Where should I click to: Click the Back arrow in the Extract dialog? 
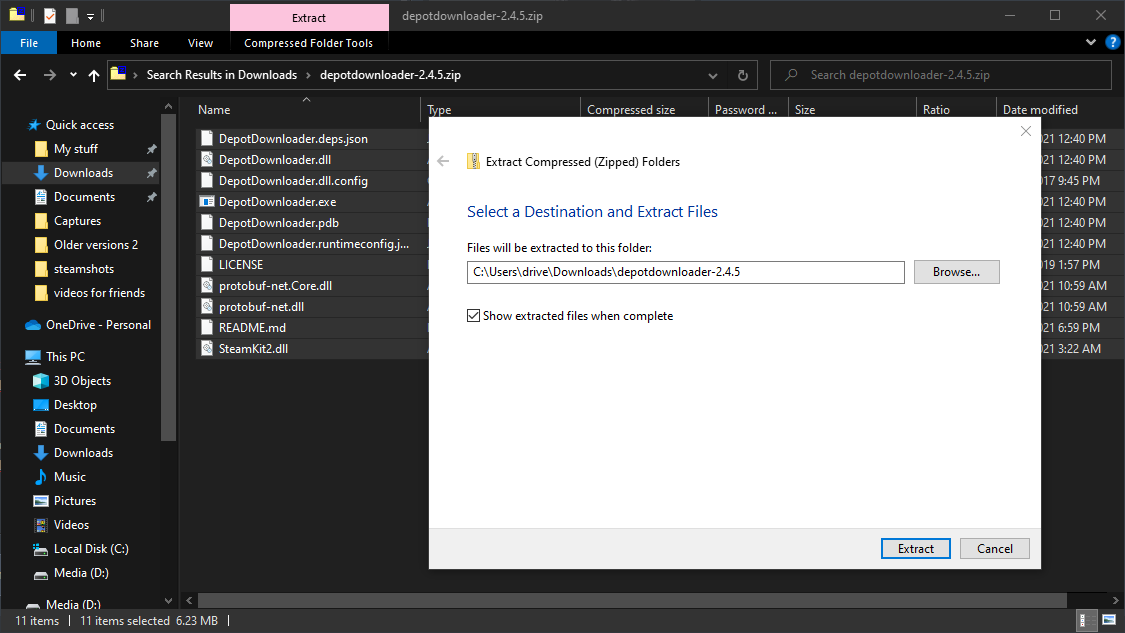click(444, 161)
